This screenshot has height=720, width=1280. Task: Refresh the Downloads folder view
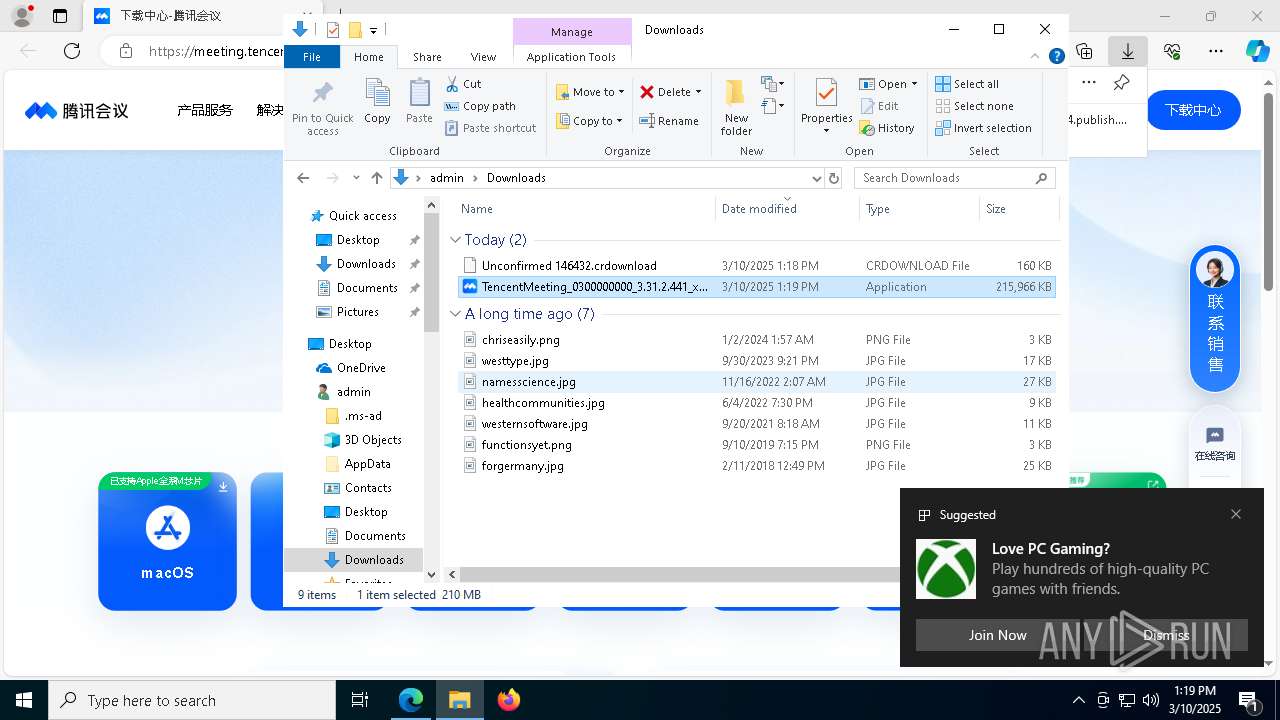(x=834, y=178)
